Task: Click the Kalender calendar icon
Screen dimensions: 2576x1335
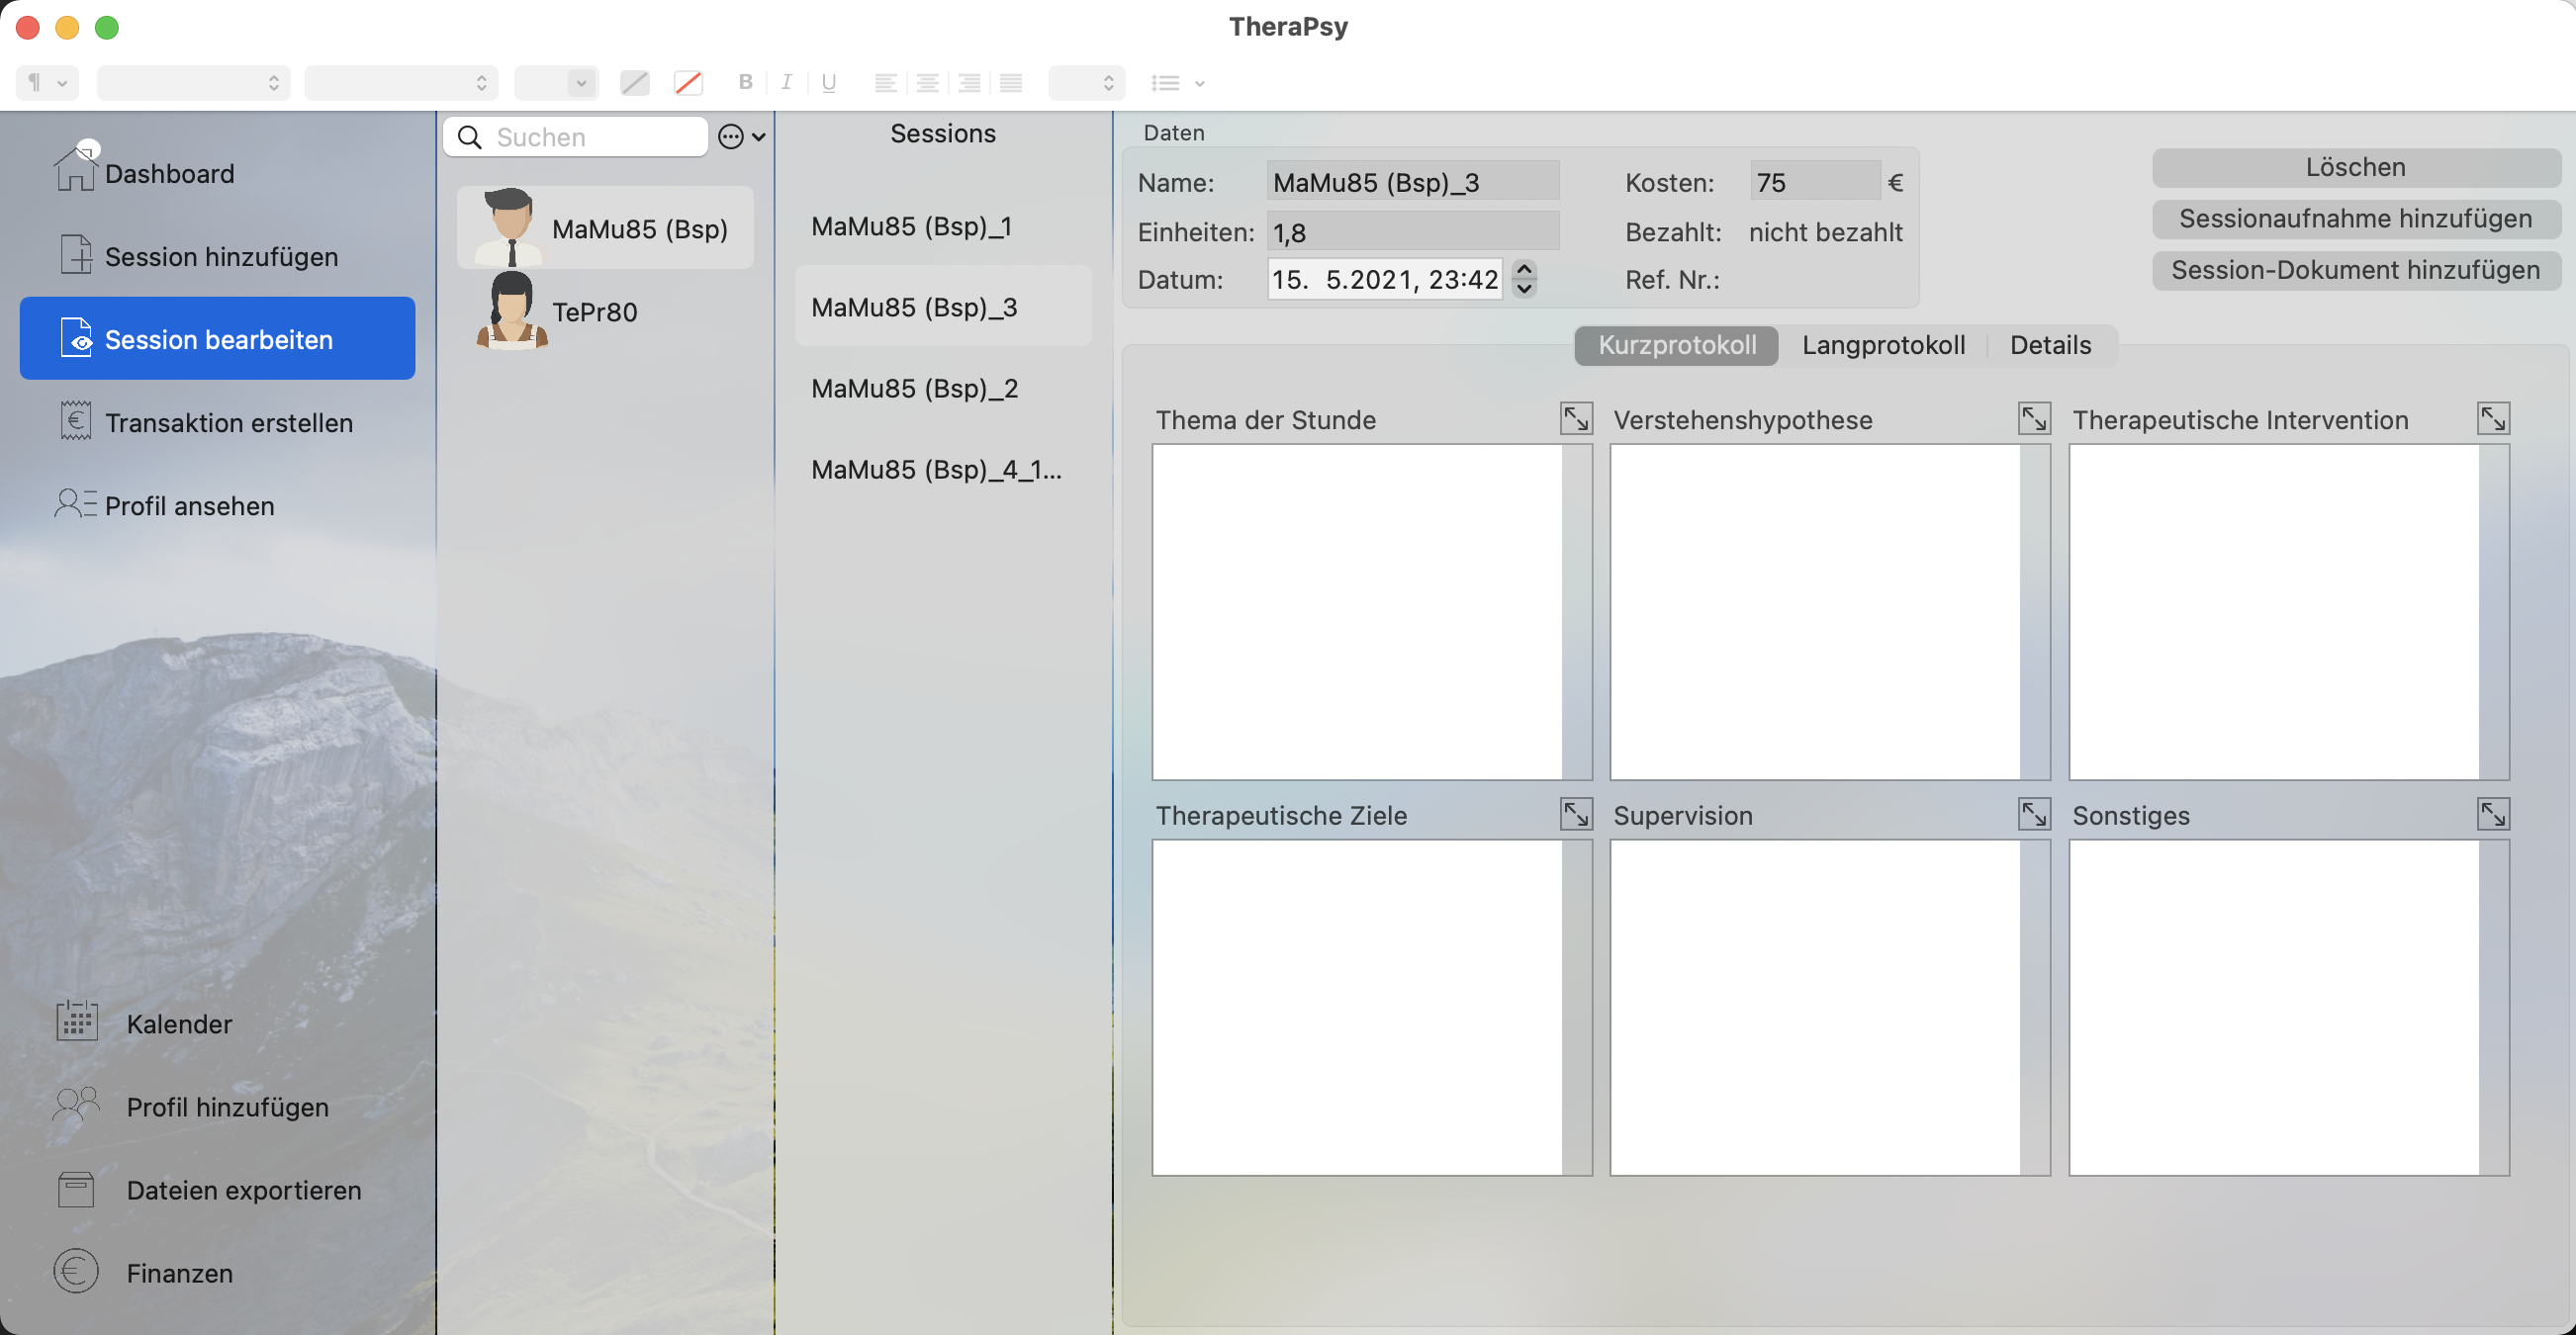Action: click(x=76, y=1022)
